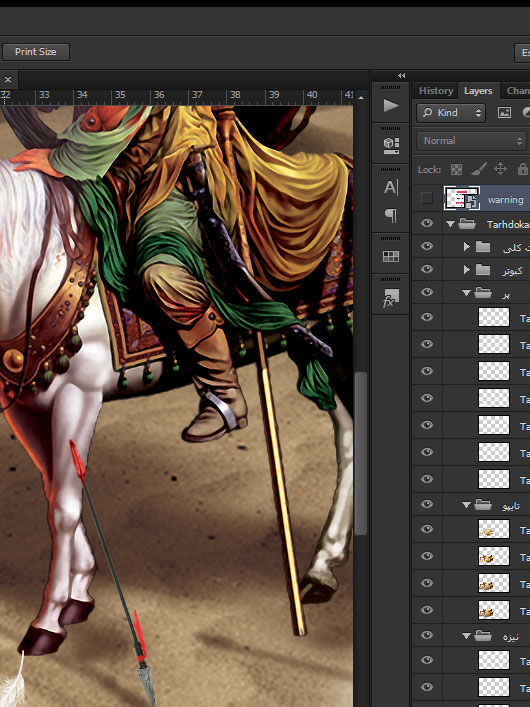Hide the نیزه group
Image resolution: width=530 pixels, height=707 pixels.
(x=427, y=635)
